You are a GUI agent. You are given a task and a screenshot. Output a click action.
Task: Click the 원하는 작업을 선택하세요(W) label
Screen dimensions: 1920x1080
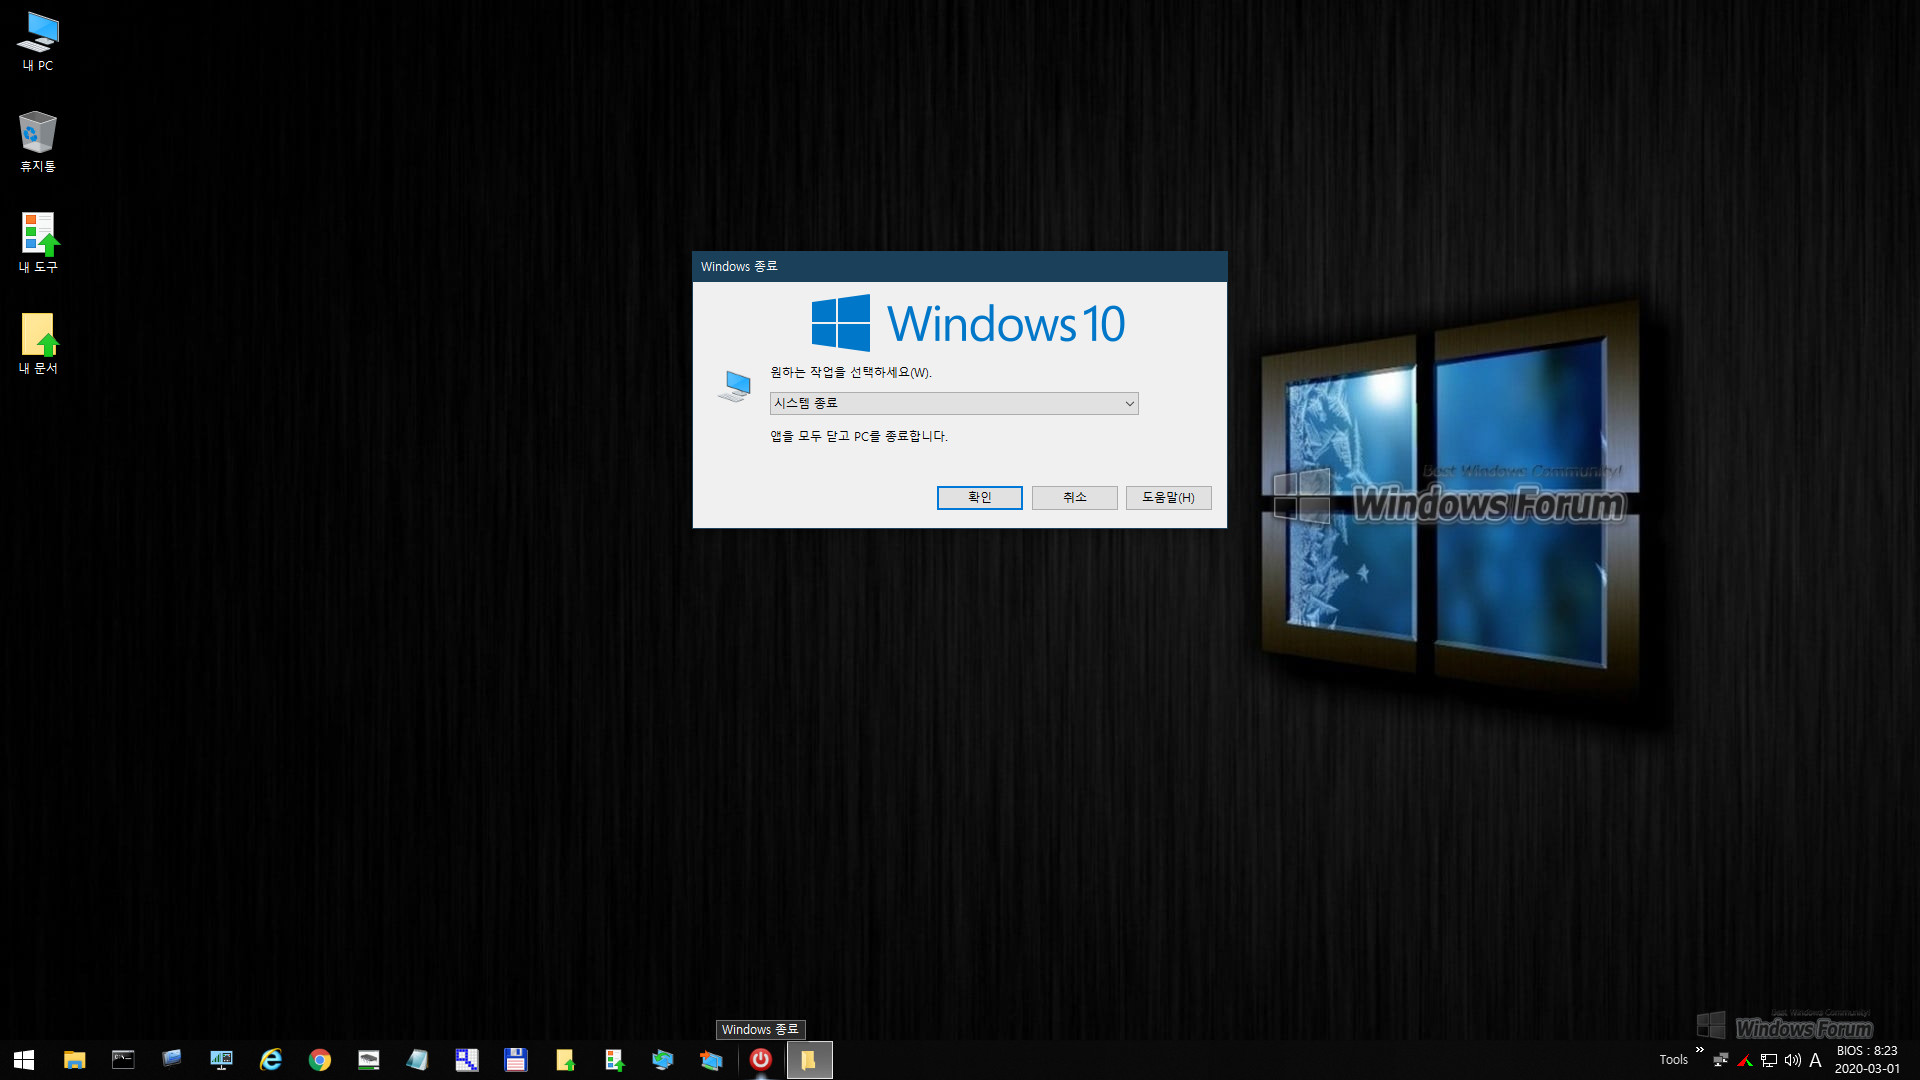point(850,373)
